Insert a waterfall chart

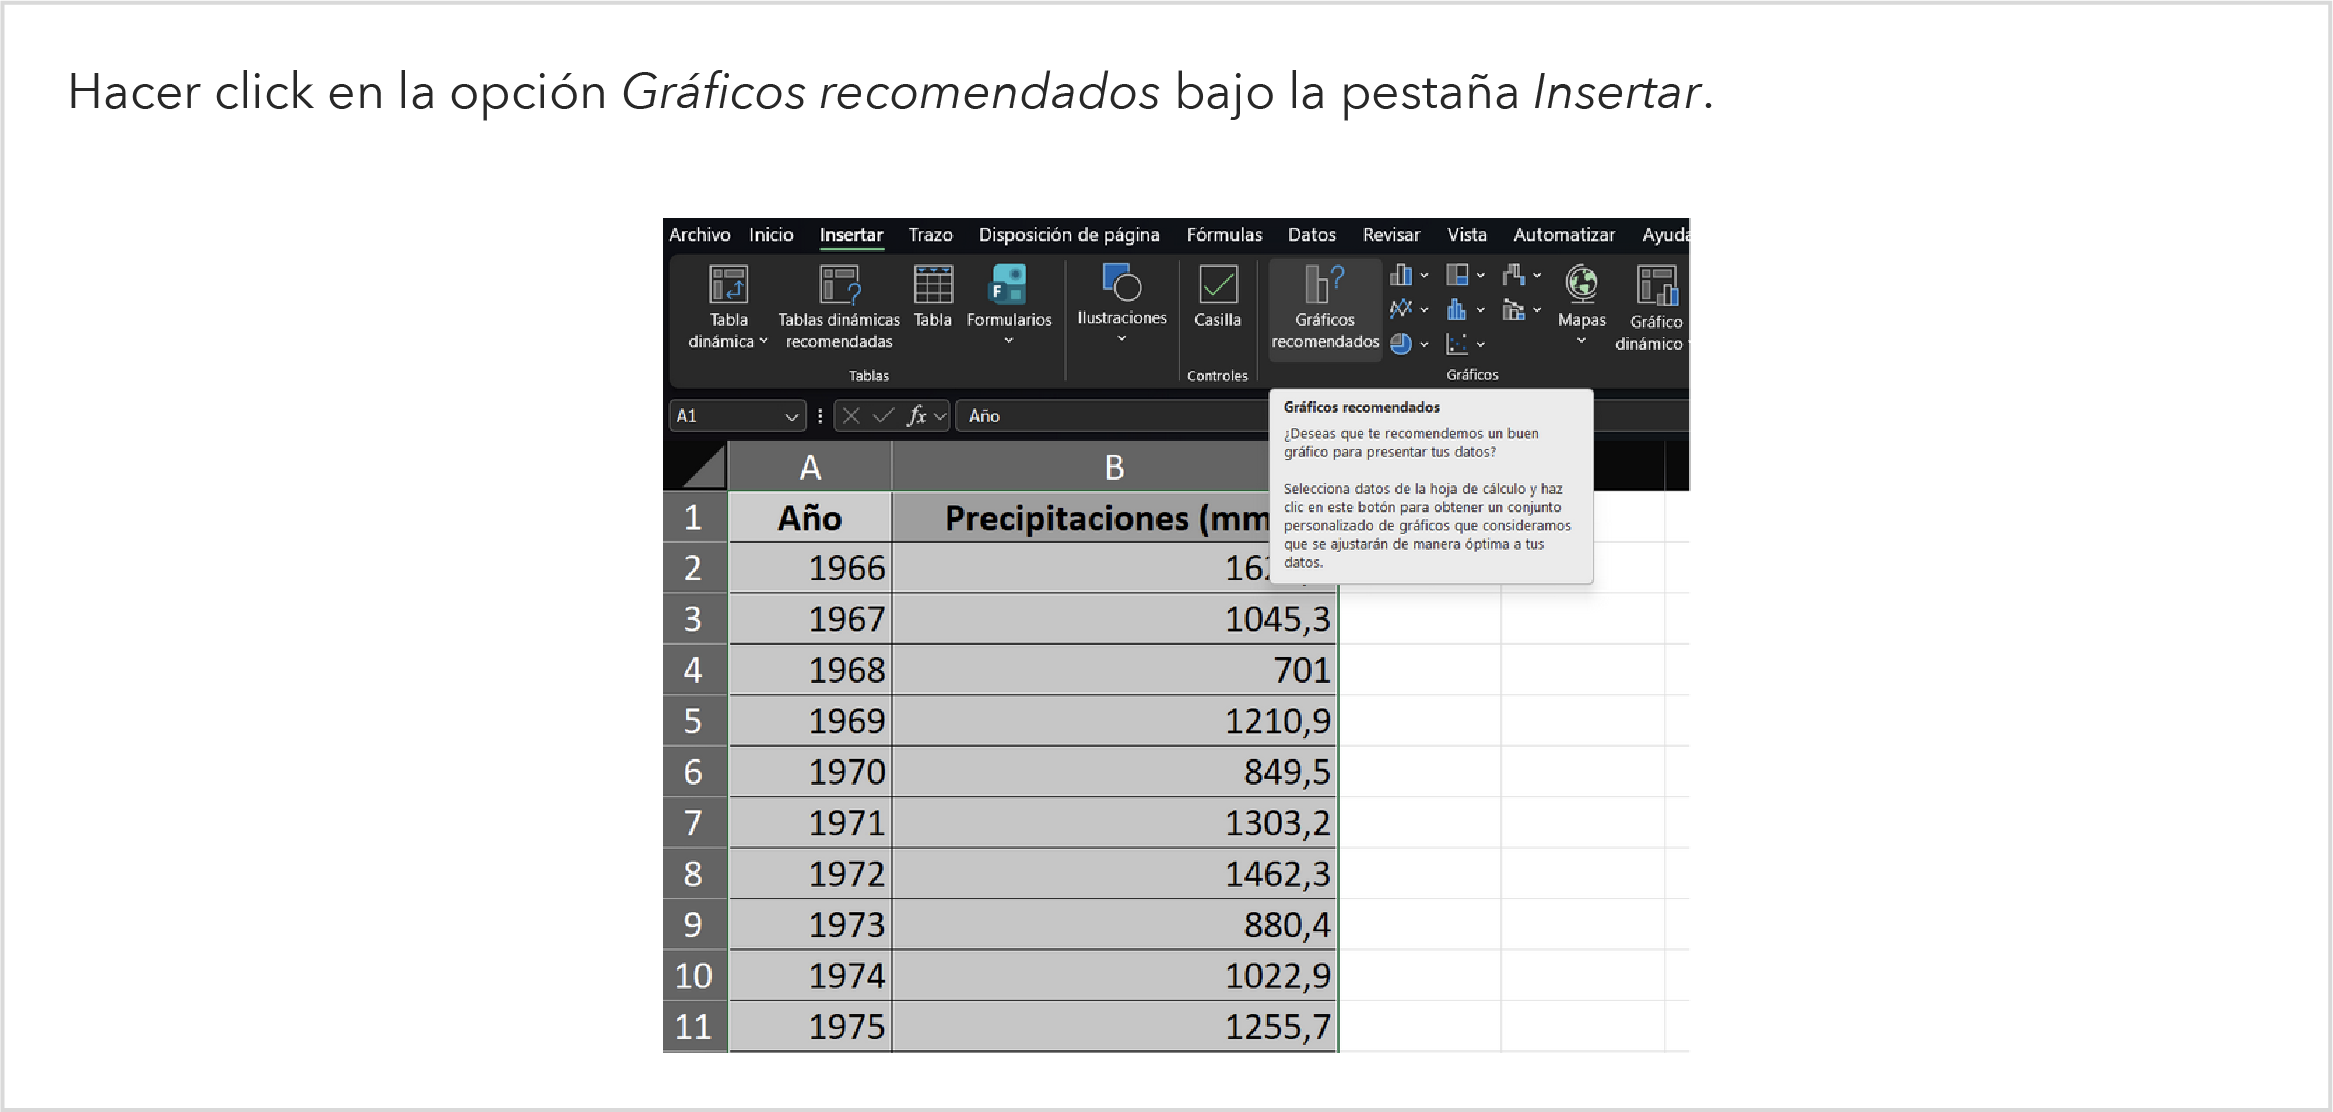point(1514,275)
